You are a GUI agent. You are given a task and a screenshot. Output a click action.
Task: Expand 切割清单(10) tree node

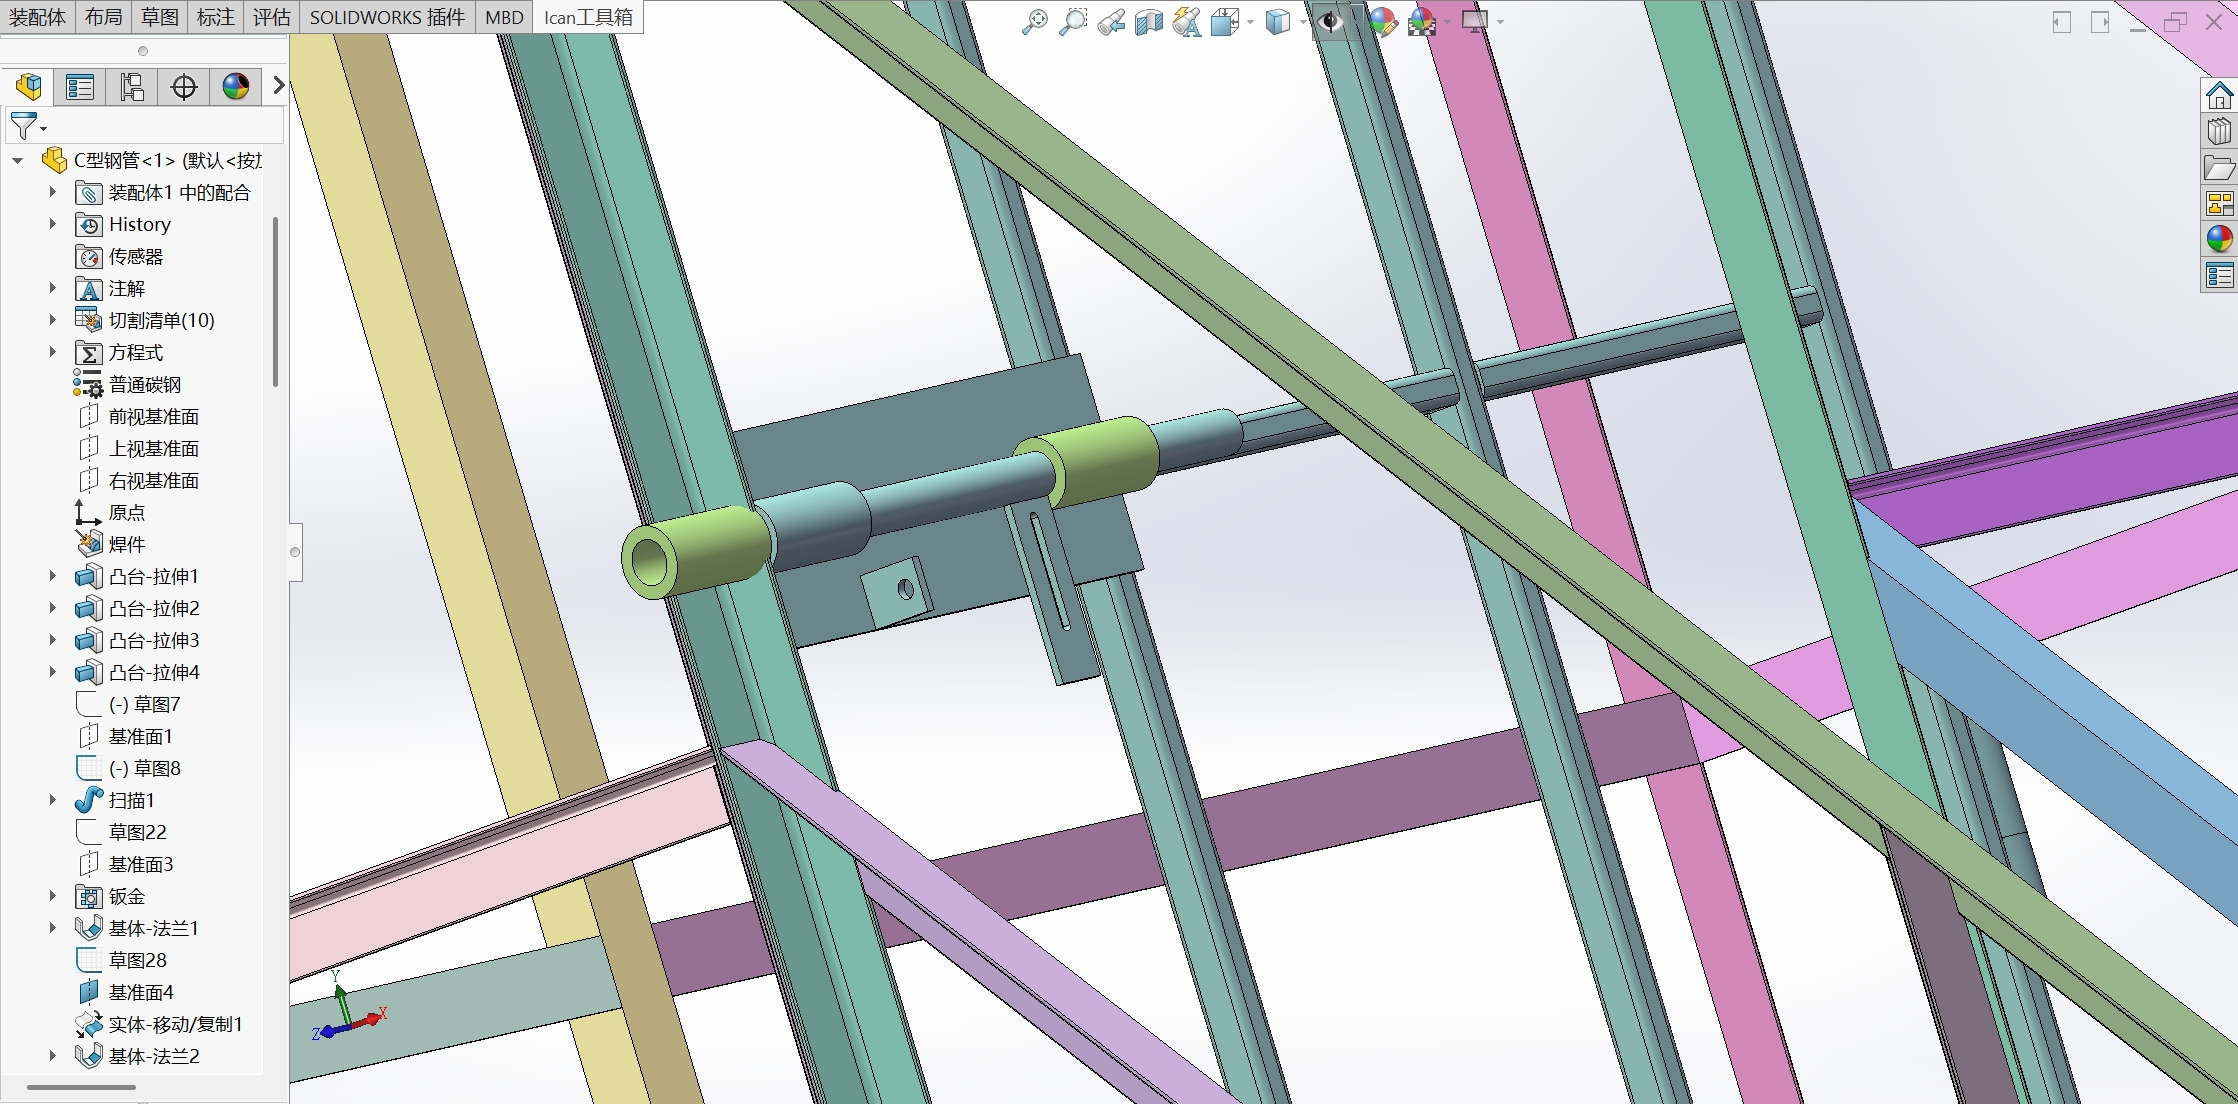click(x=53, y=320)
